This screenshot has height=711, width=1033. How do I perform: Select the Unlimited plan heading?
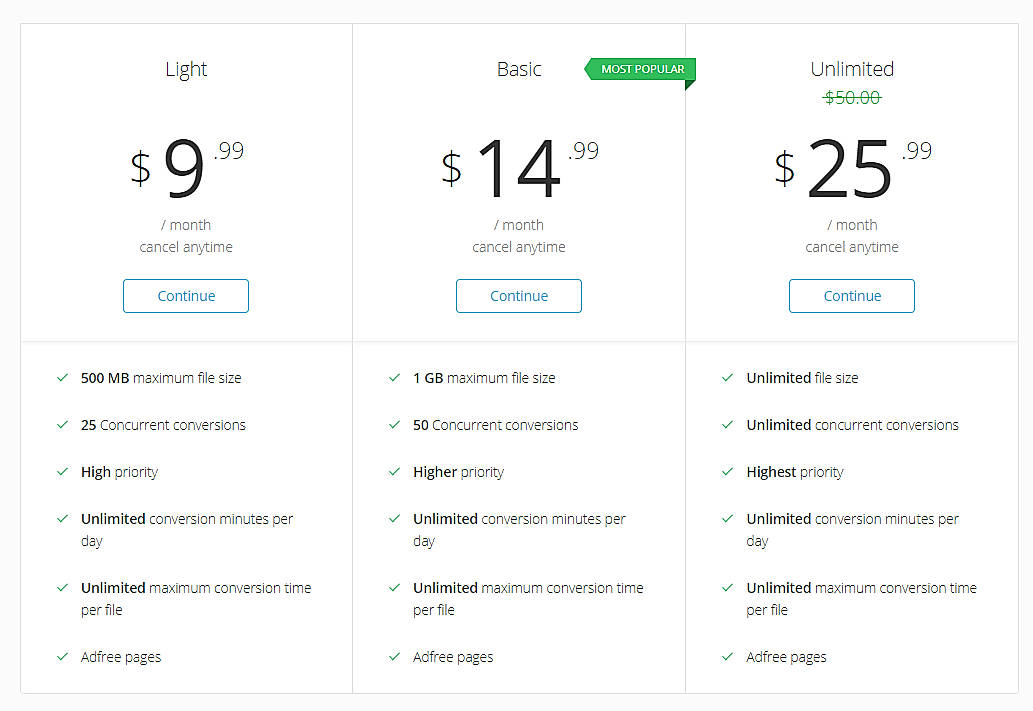(x=852, y=69)
